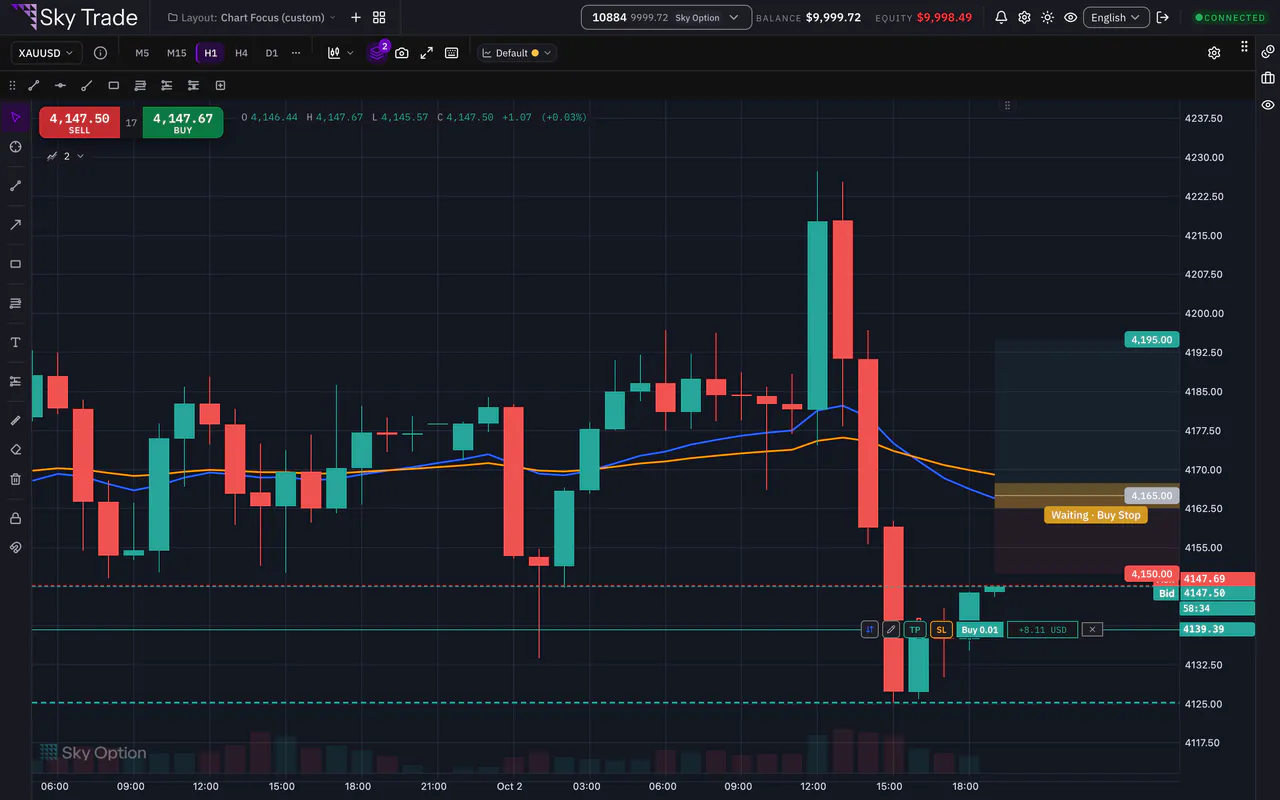Open fullscreen chart with expand arrows icon
The height and width of the screenshot is (800, 1280).
point(427,53)
